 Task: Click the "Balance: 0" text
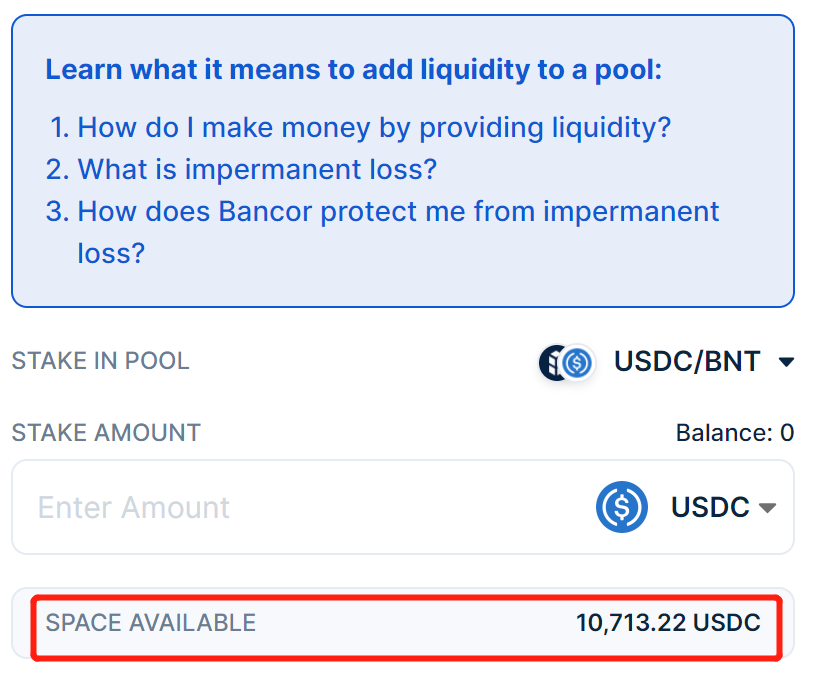734,433
